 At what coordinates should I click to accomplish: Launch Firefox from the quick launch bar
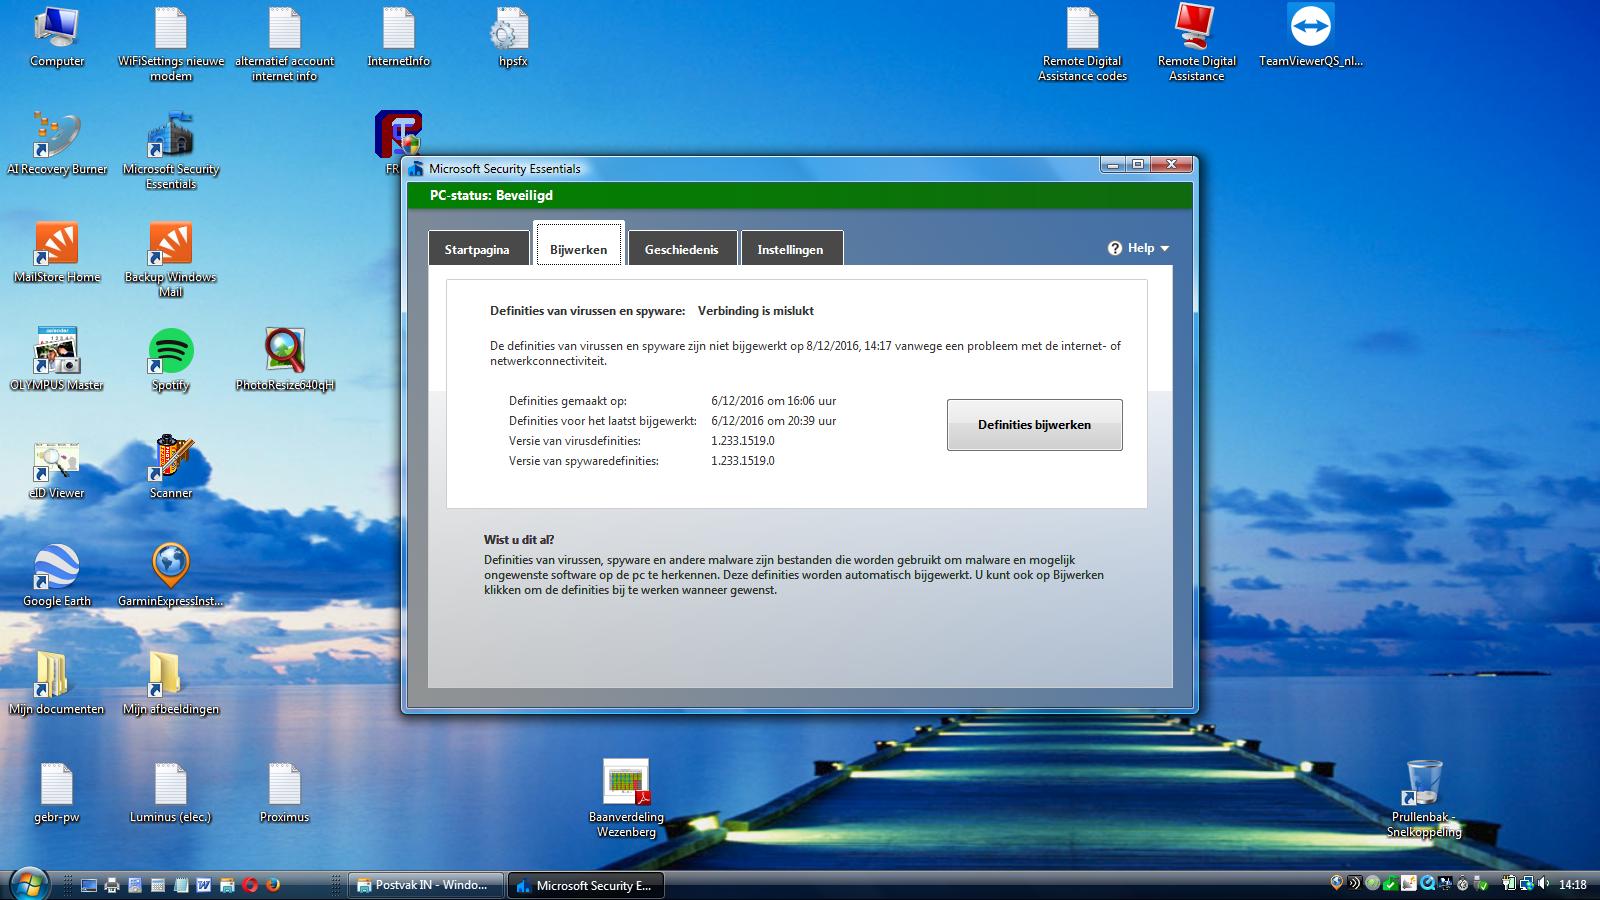point(273,885)
